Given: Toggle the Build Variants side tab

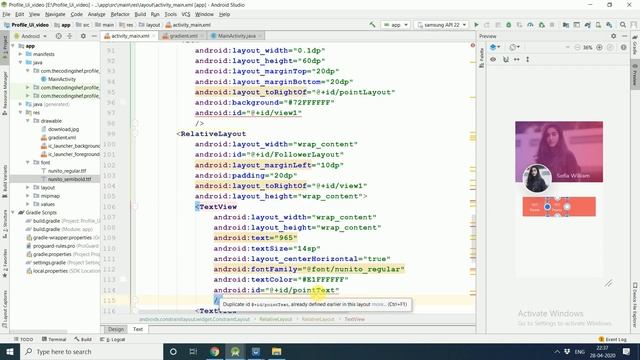Looking at the screenshot, I should point(5,182).
